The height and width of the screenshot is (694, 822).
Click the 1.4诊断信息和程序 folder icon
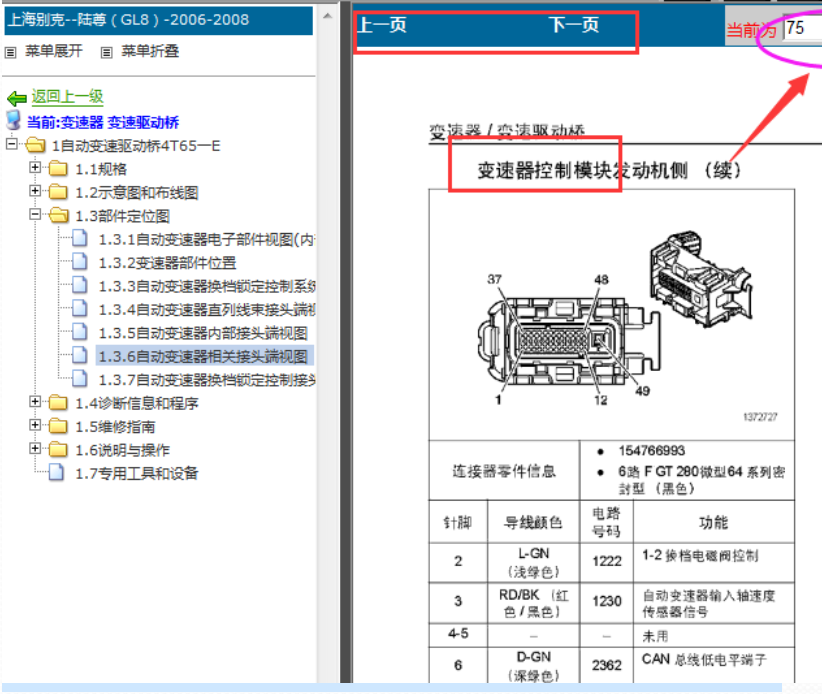58,403
